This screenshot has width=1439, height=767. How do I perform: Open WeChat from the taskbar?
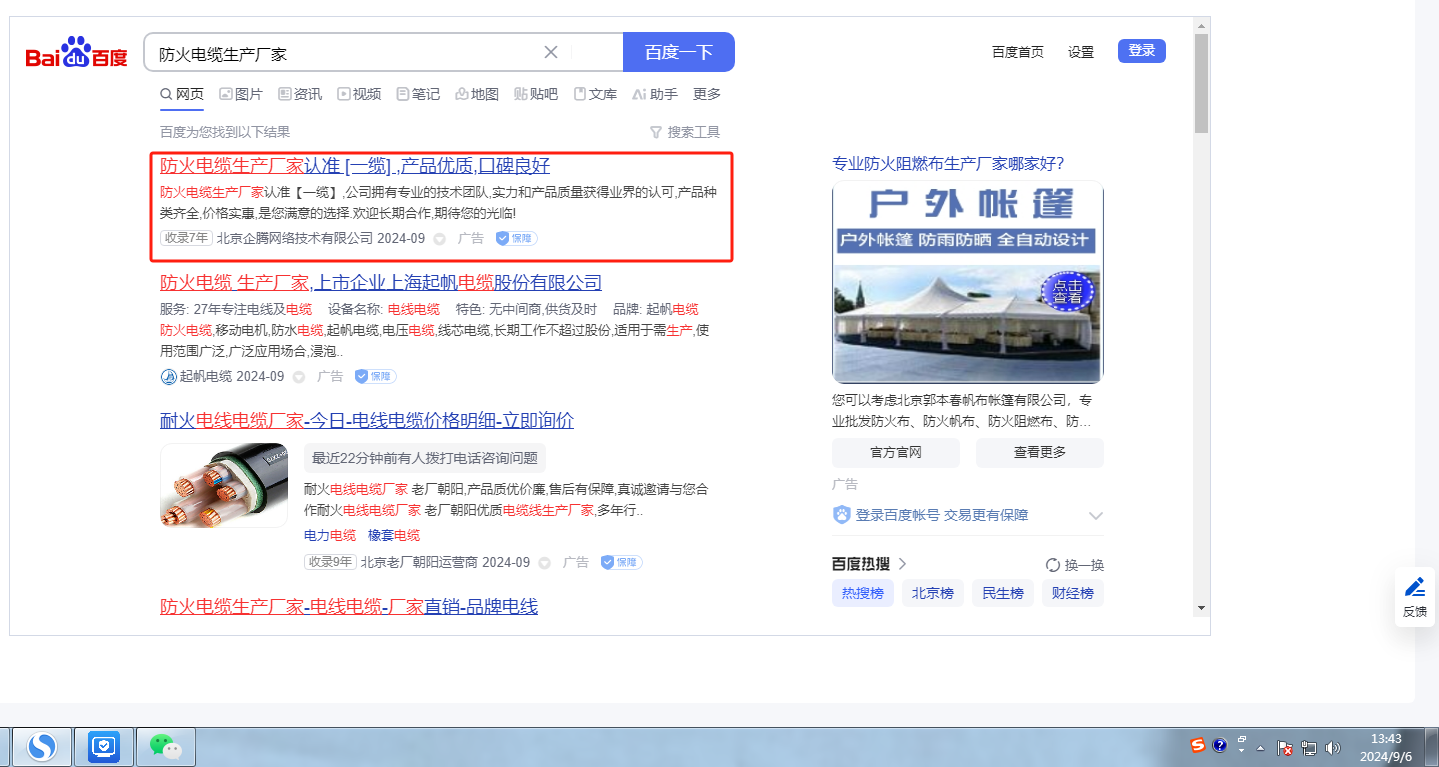click(166, 747)
